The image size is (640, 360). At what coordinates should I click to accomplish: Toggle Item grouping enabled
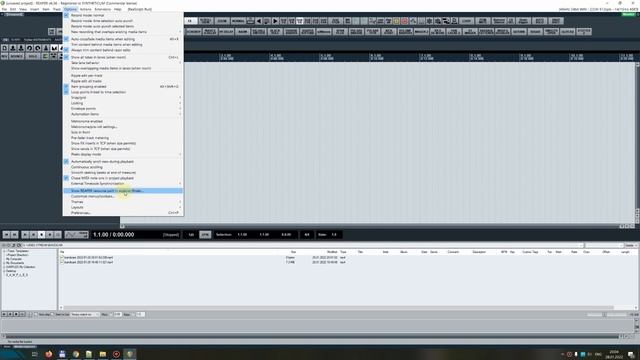click(123, 87)
